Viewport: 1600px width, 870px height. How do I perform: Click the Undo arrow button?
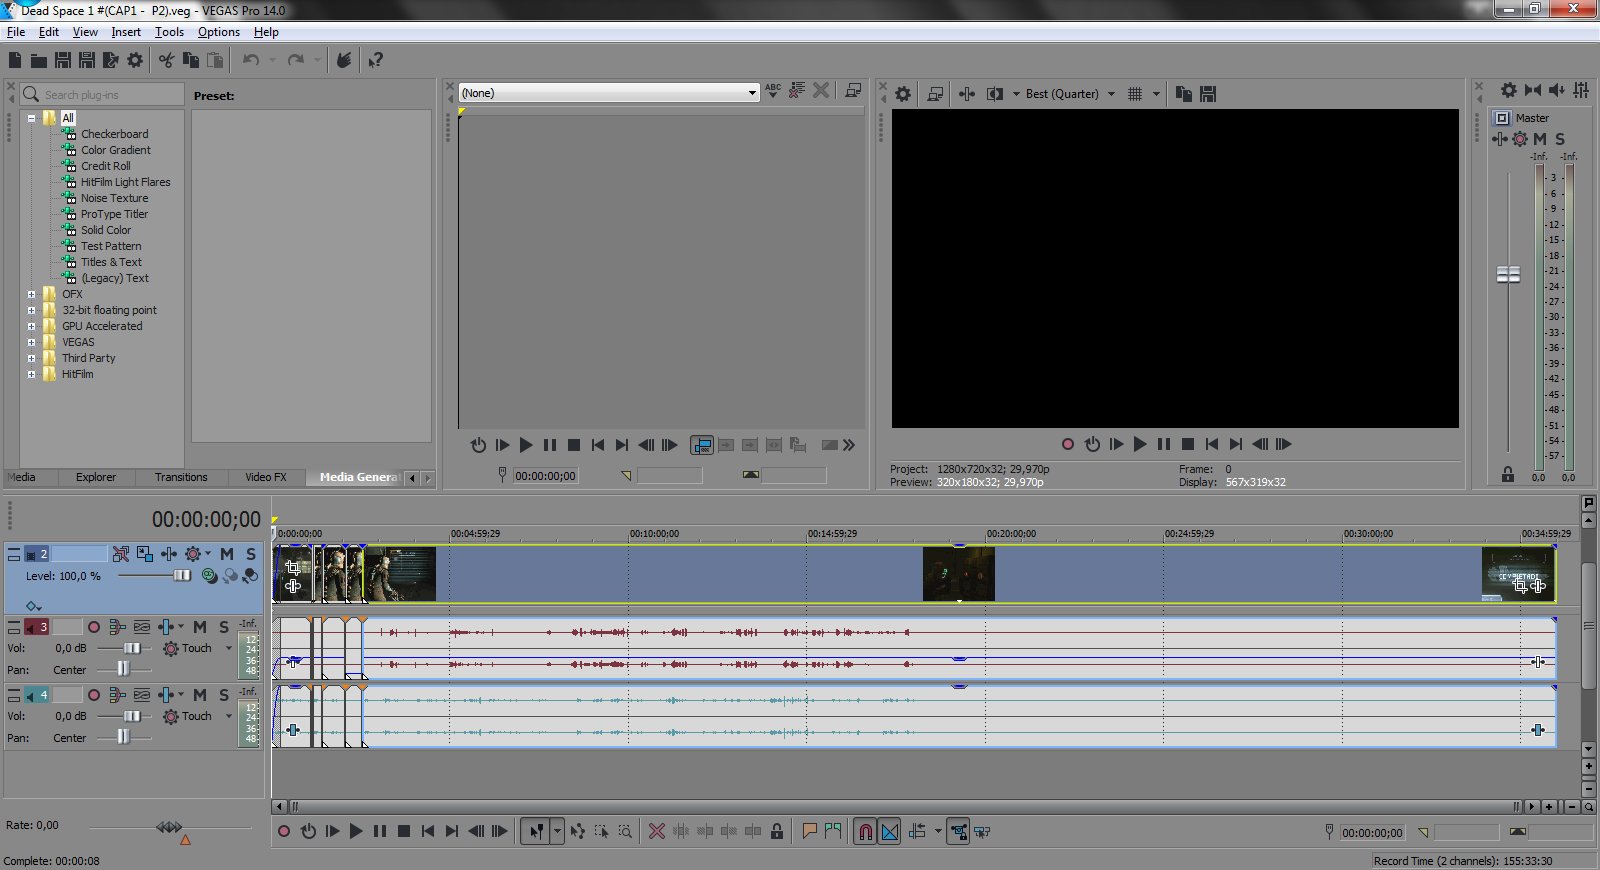click(x=251, y=60)
